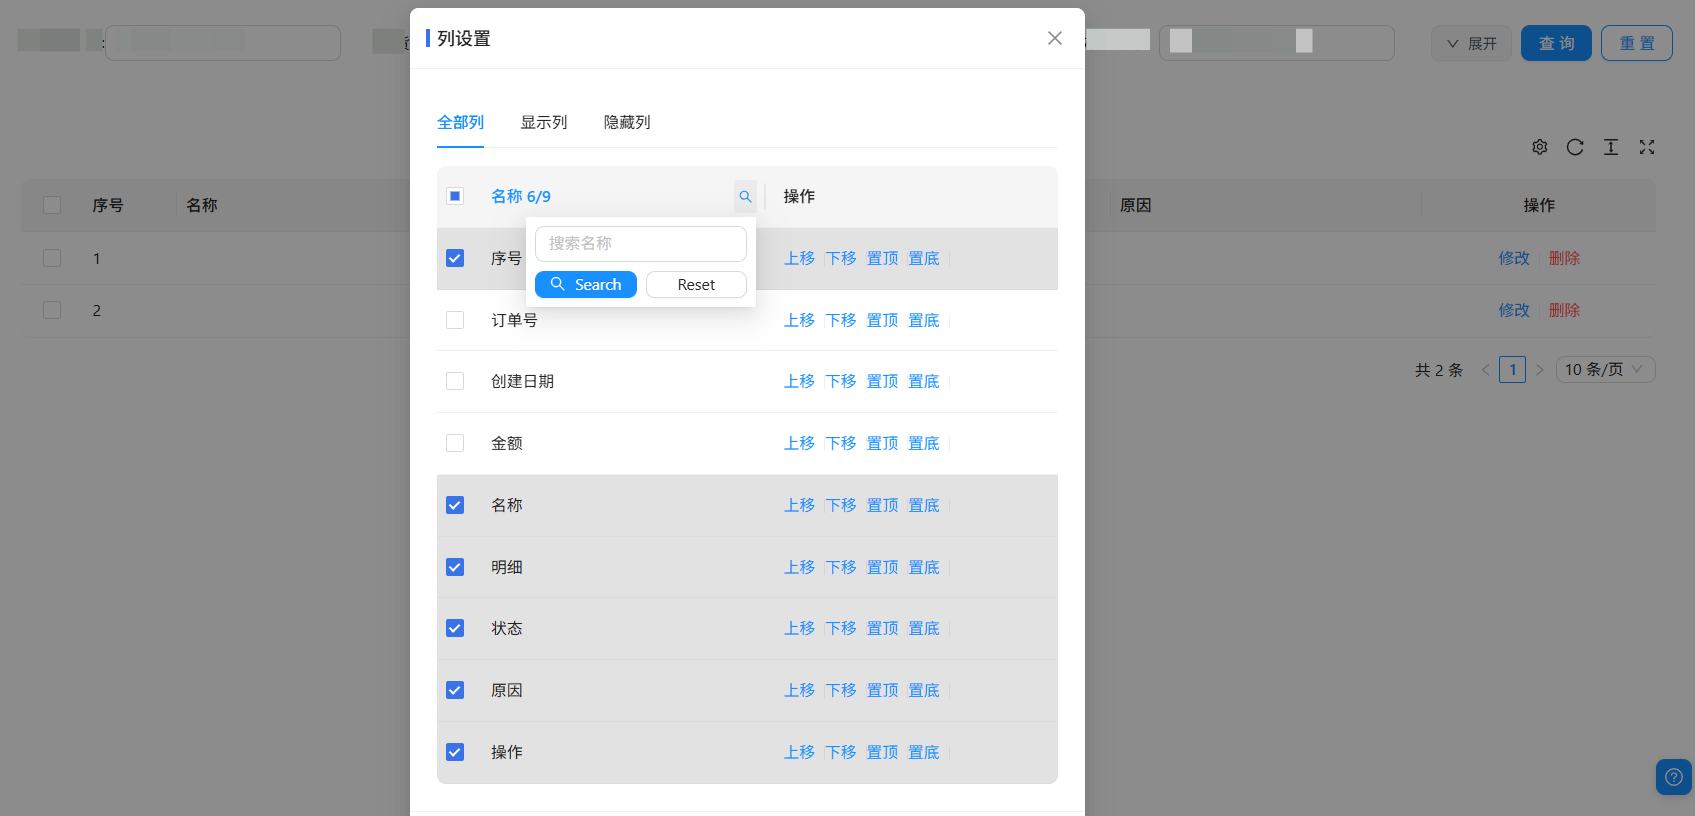Click 置顶 for 名称 row
The image size is (1695, 816).
tap(882, 505)
